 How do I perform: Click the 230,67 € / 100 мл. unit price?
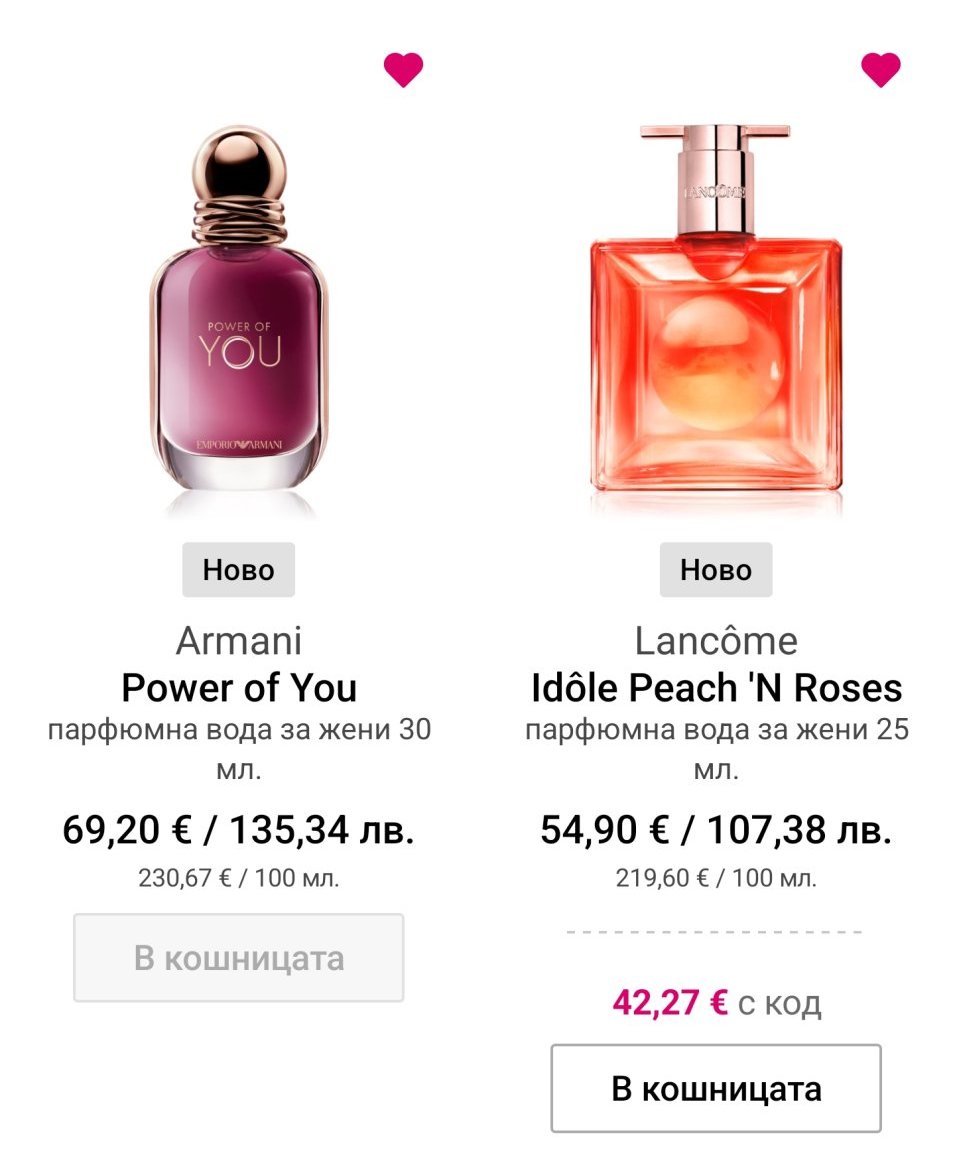238,879
